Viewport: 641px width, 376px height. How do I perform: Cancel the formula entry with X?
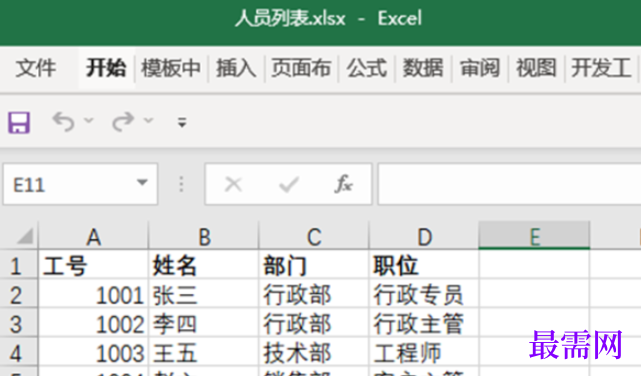(x=233, y=184)
